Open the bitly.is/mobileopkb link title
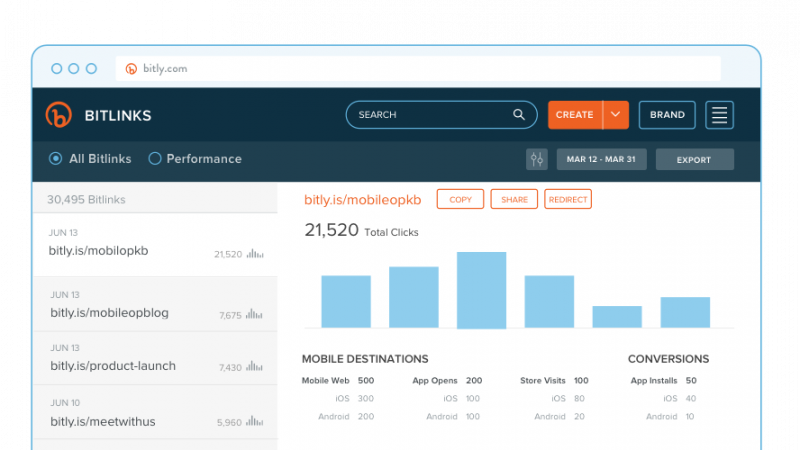This screenshot has height=450, width=800. pos(363,199)
